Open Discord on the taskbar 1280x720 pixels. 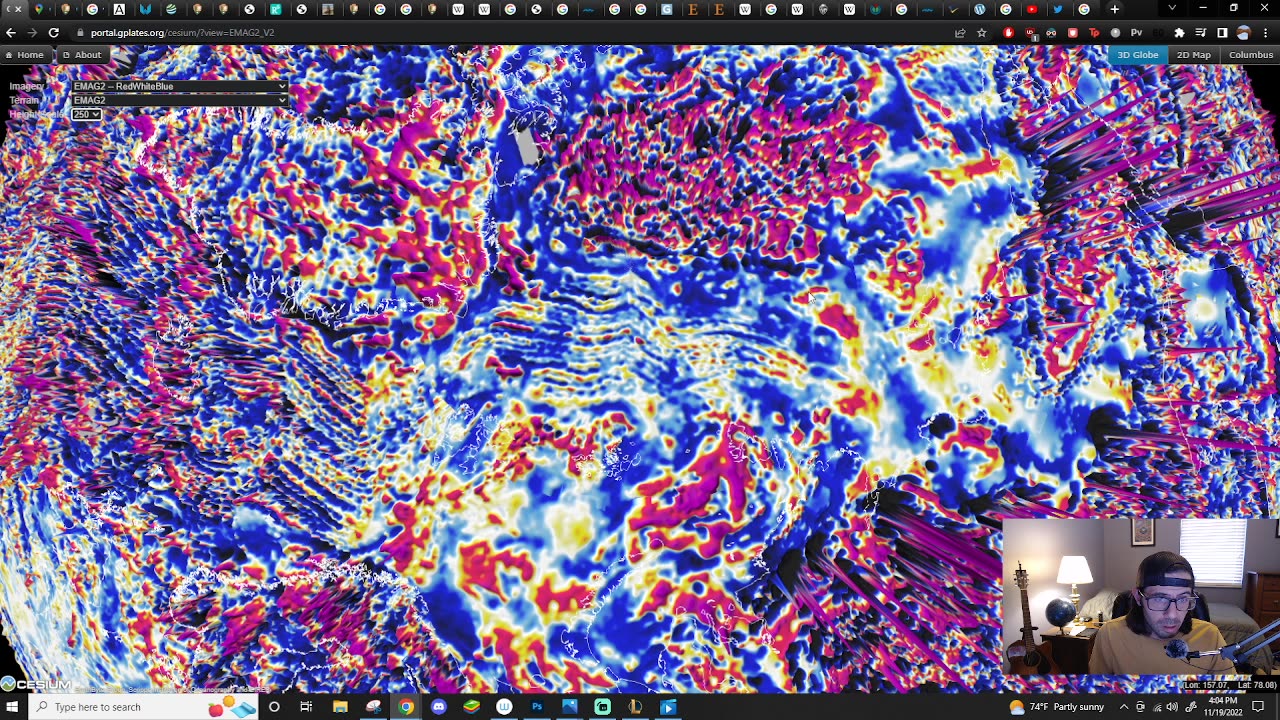coord(439,707)
